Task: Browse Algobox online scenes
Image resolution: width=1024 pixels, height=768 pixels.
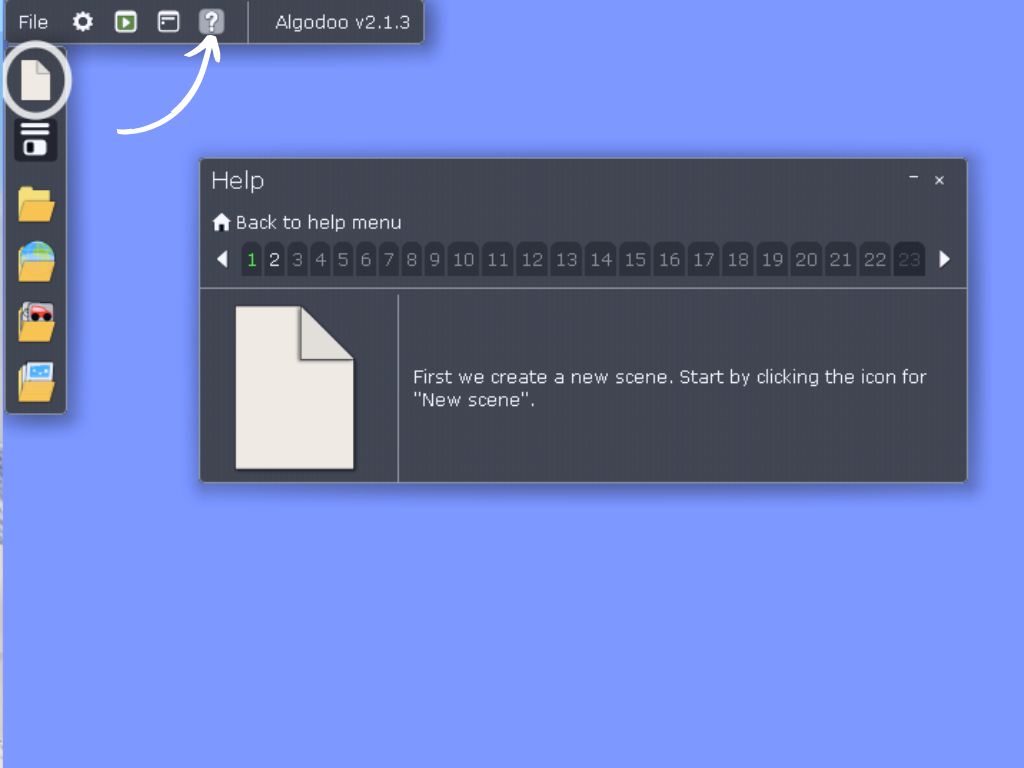Action: tap(35, 261)
